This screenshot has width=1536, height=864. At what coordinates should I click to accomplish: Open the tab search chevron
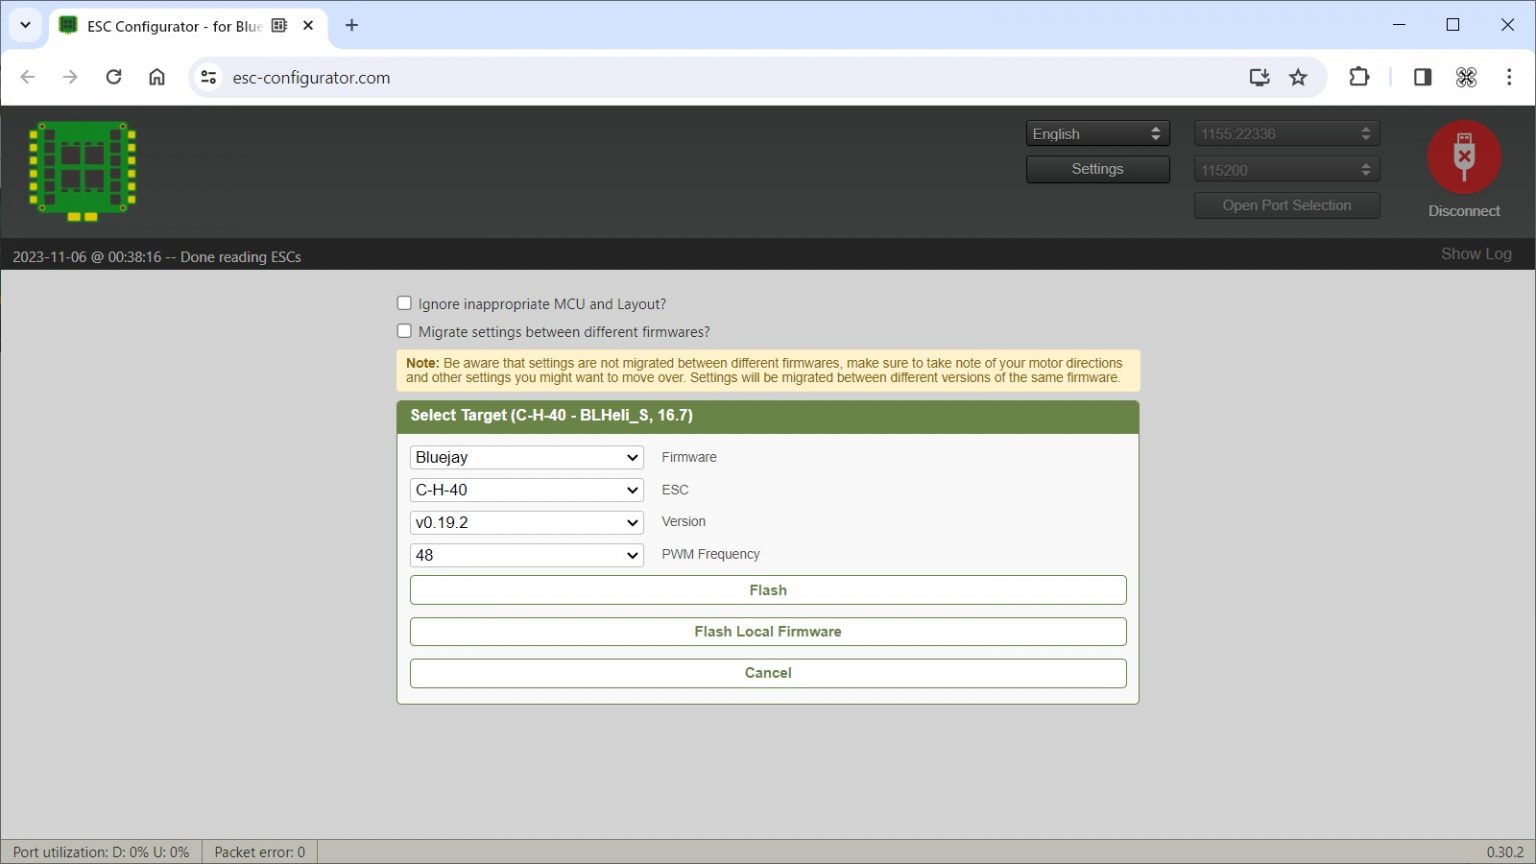pyautogui.click(x=25, y=25)
